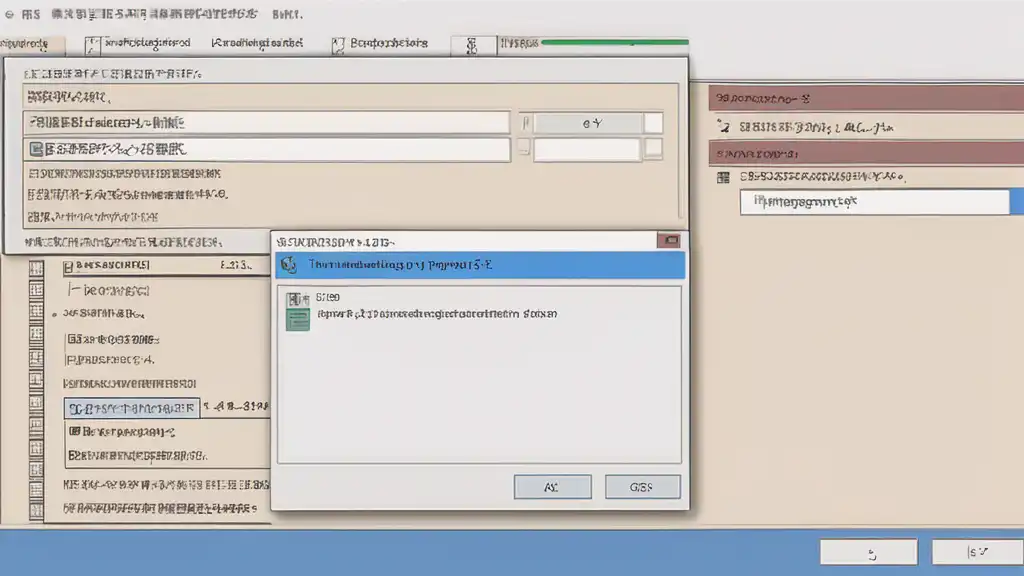The width and height of the screenshot is (1024, 576).
Task: Open the Kıradılıq toolbar menu item
Action: [257, 44]
